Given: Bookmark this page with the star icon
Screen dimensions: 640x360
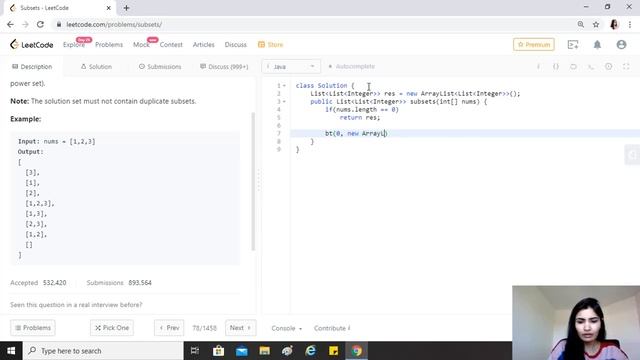Looking at the screenshot, I should tap(596, 24).
